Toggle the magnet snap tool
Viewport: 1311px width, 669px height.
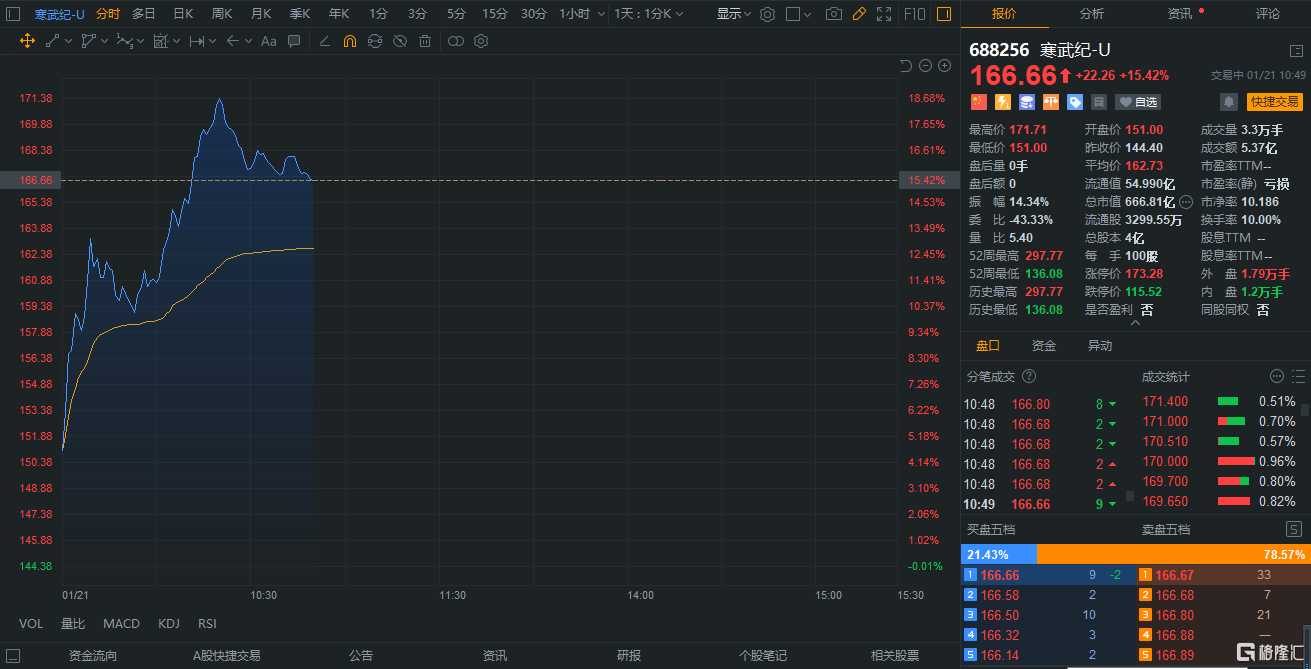(x=349, y=41)
